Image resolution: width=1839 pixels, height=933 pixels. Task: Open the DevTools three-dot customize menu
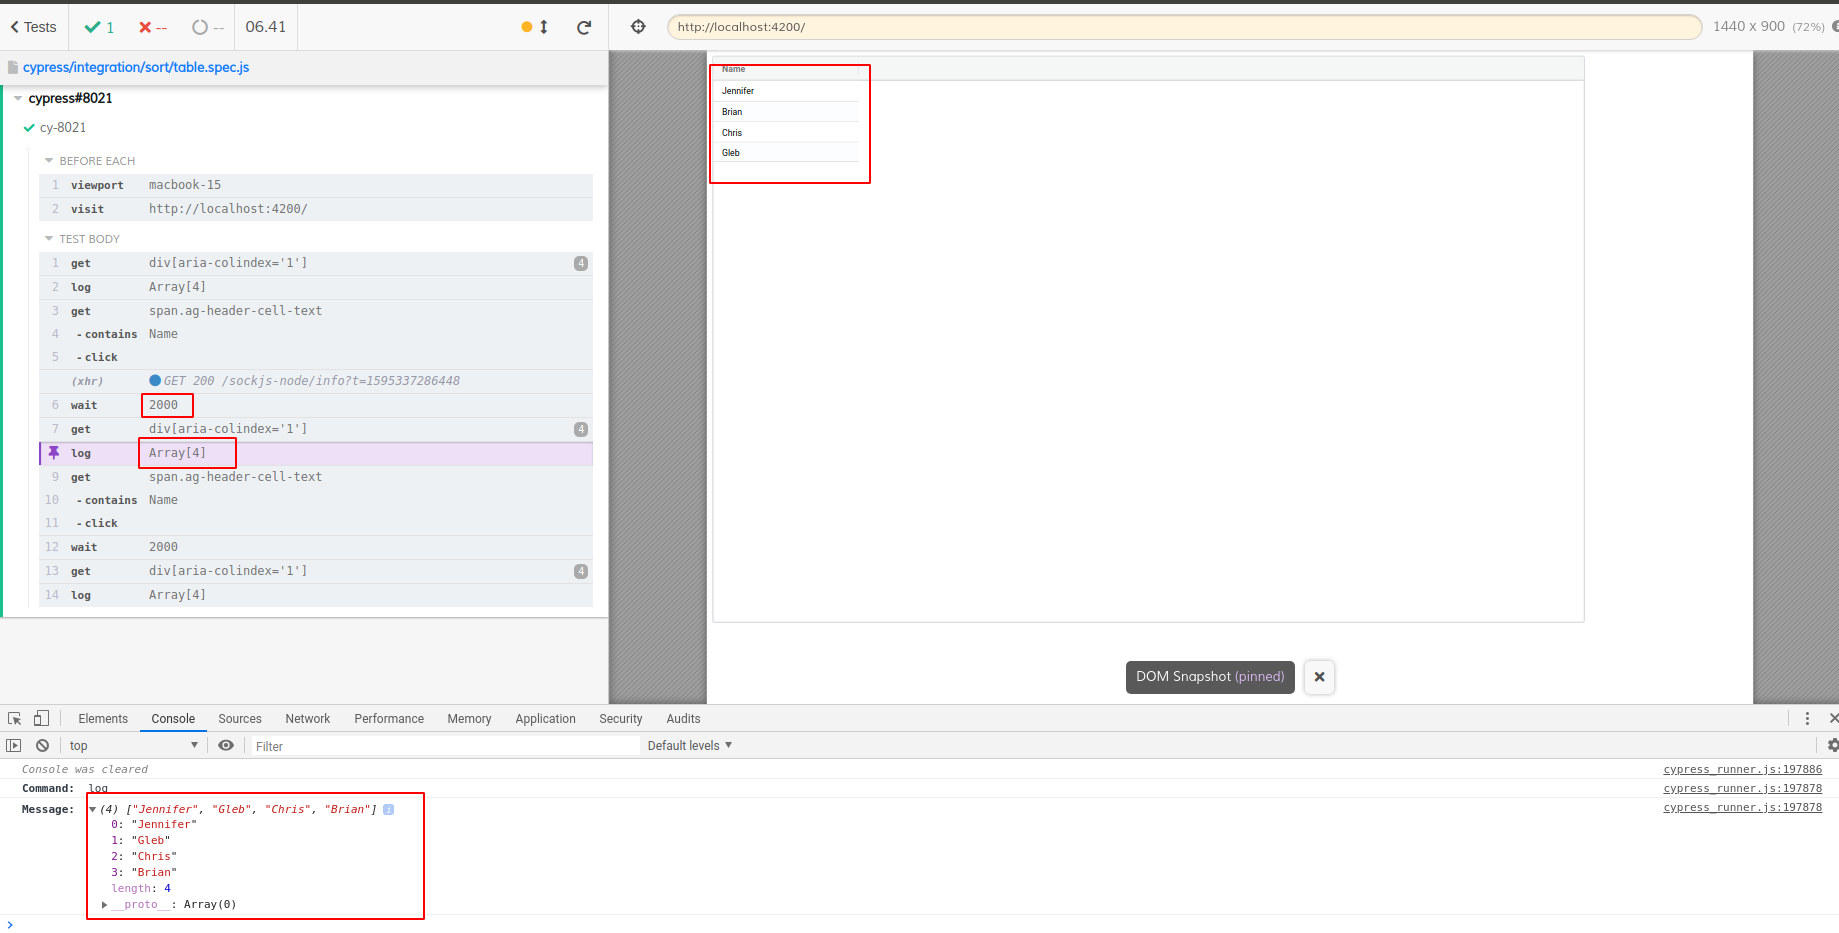pyautogui.click(x=1806, y=718)
